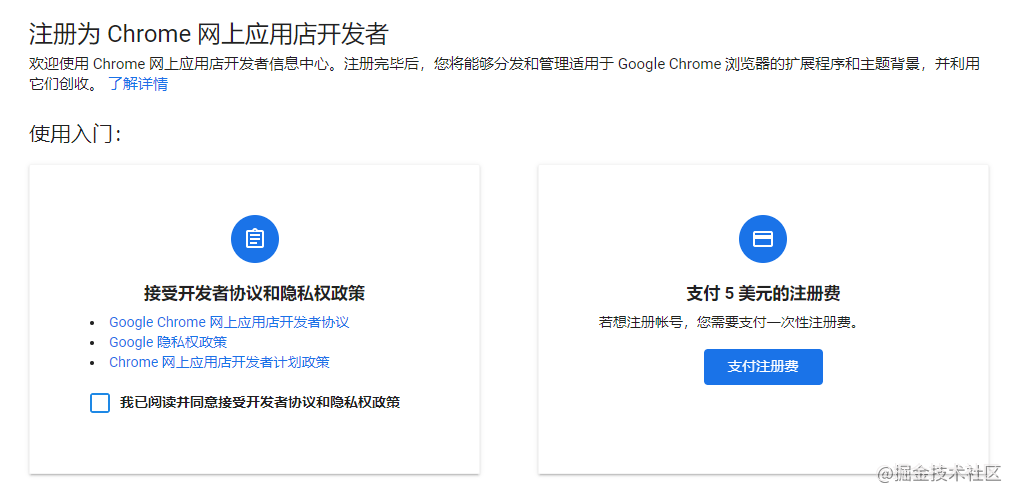Click the 接受开发者协议和隐私权政策 heading

tap(254, 293)
